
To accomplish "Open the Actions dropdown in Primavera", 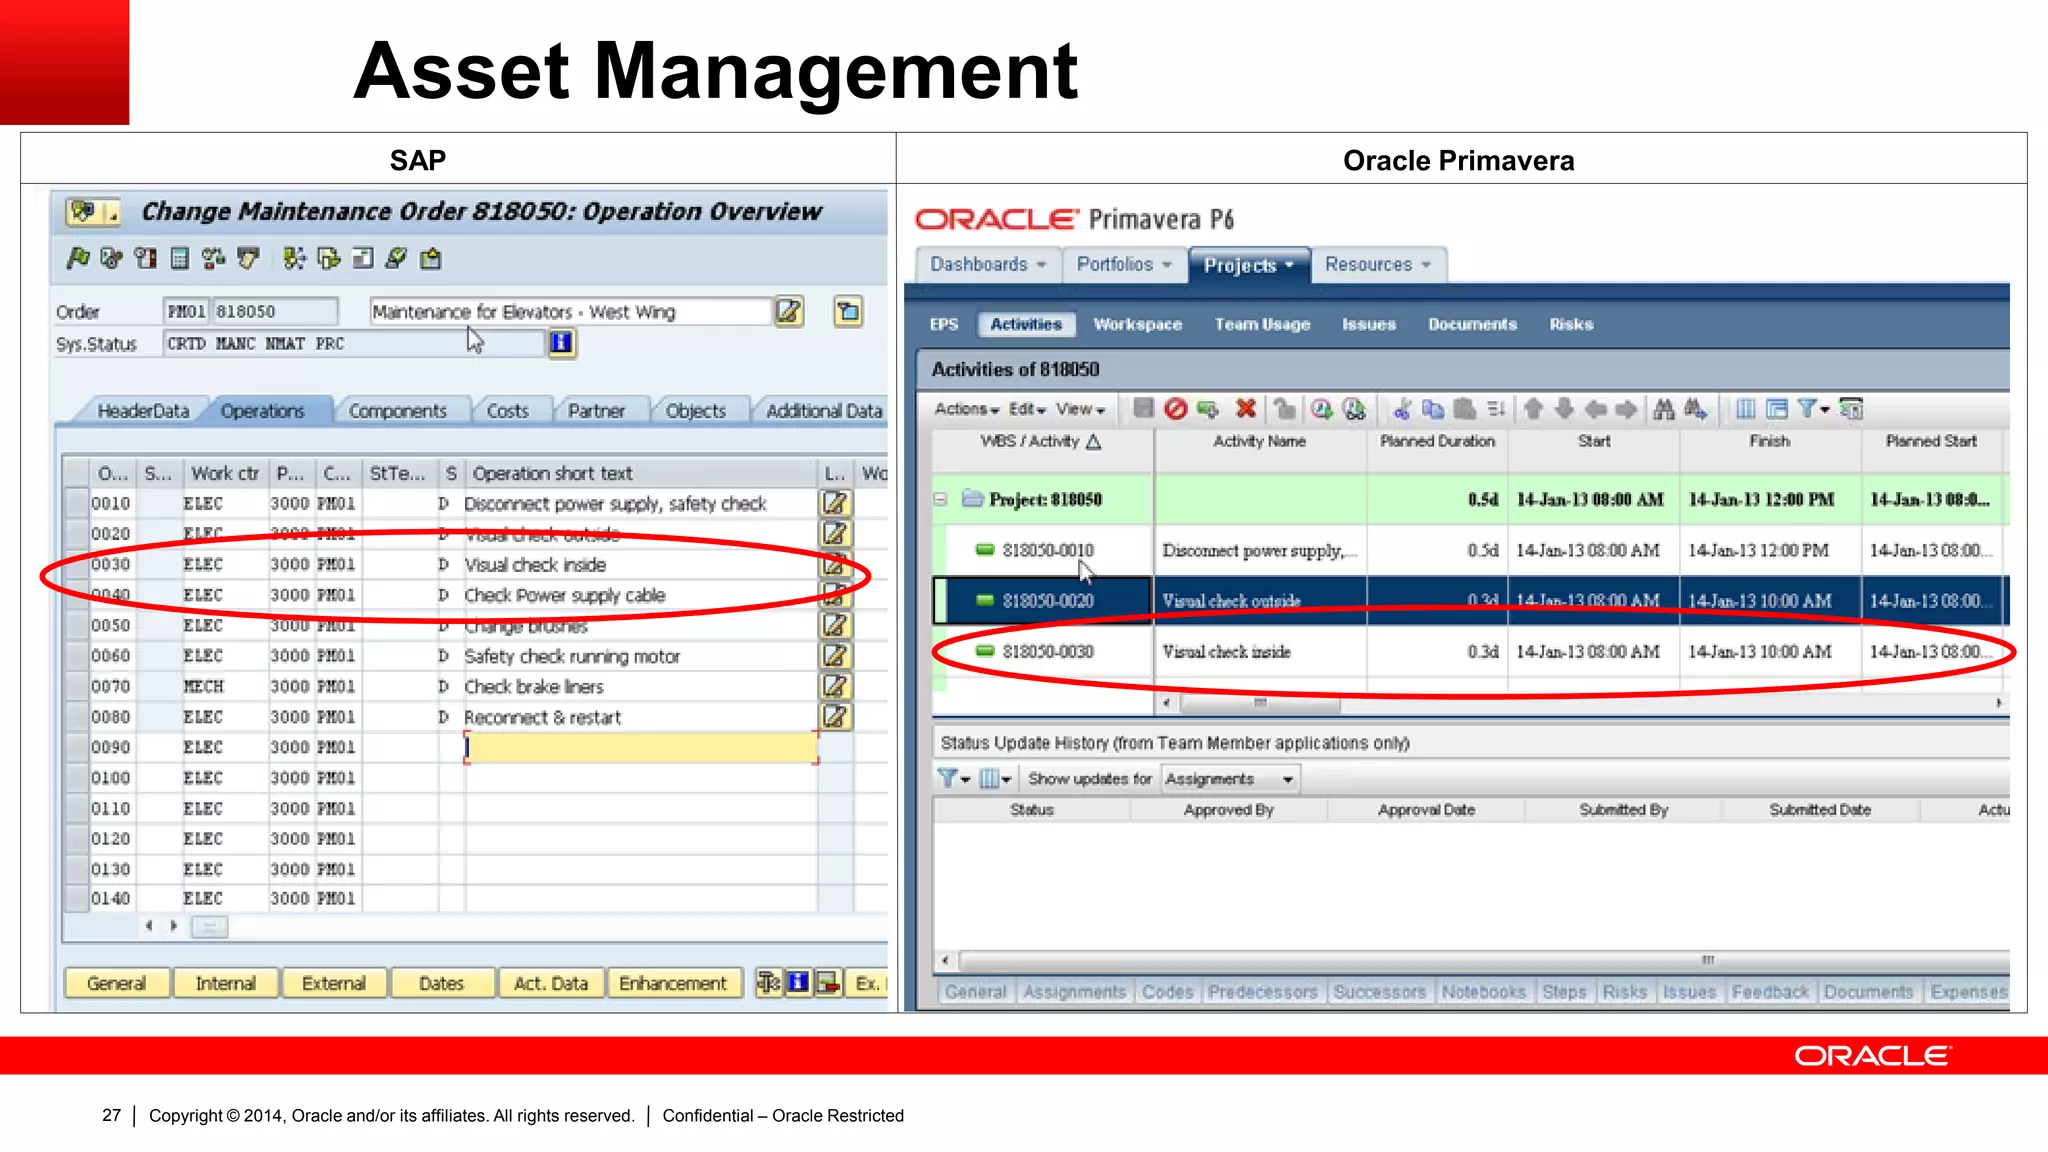I will click(966, 409).
